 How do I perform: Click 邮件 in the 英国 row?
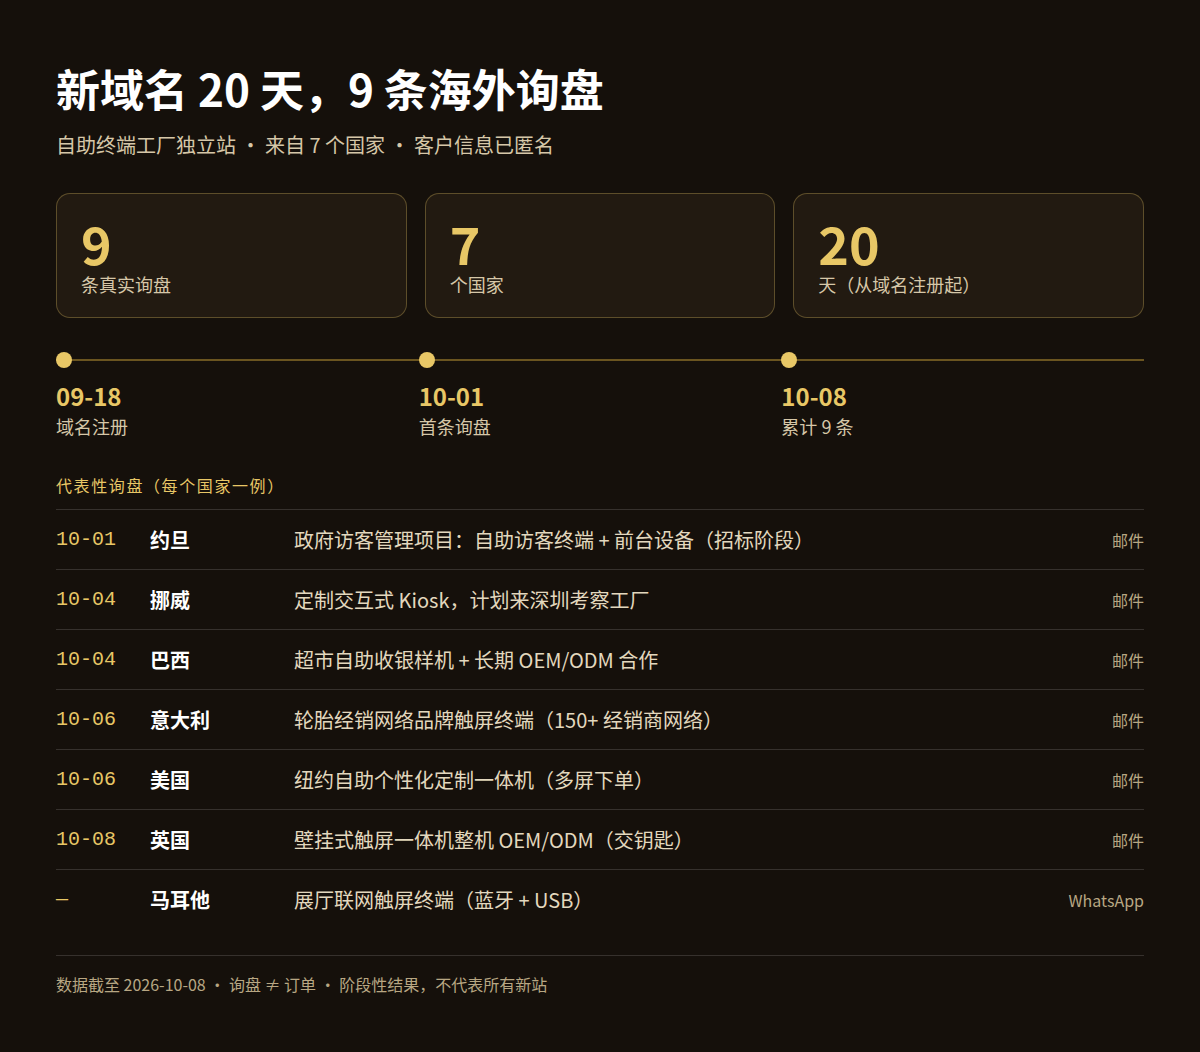[1128, 841]
